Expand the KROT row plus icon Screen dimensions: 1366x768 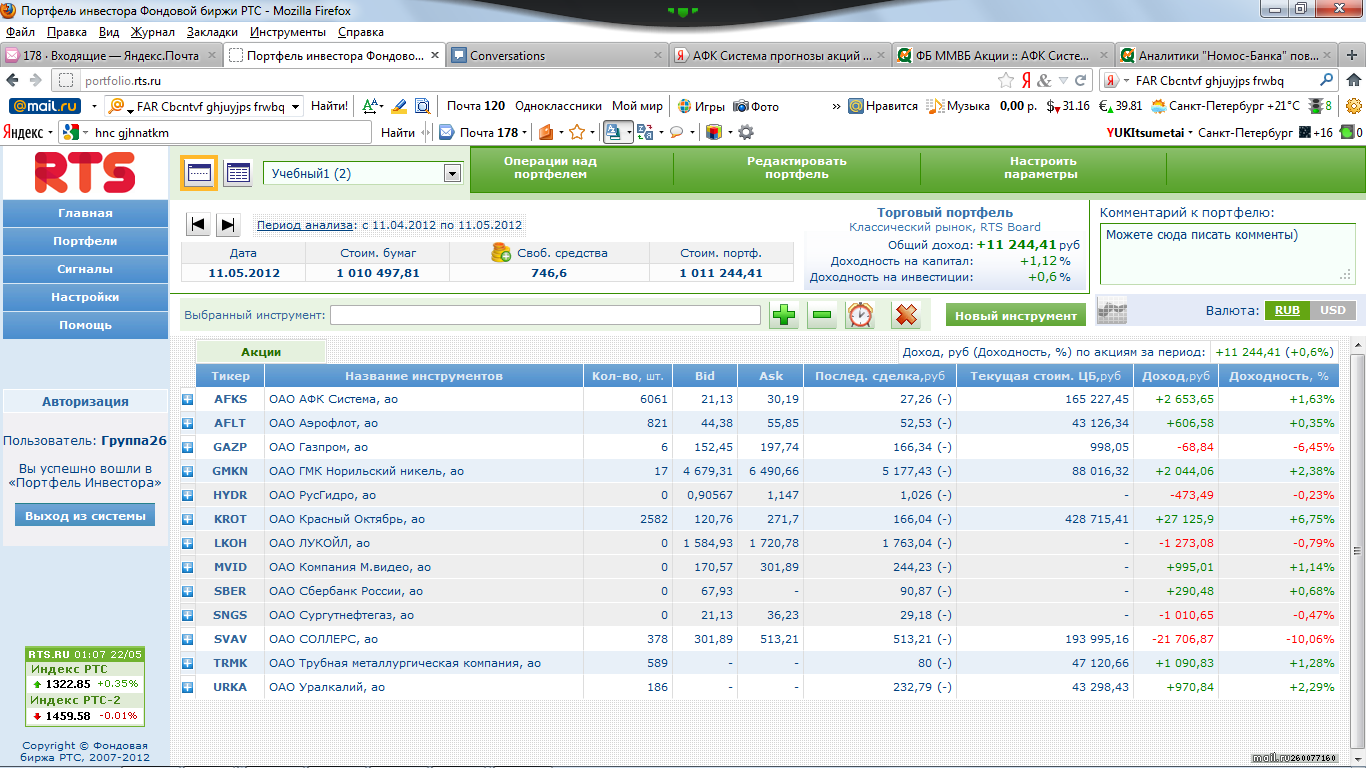coord(187,519)
